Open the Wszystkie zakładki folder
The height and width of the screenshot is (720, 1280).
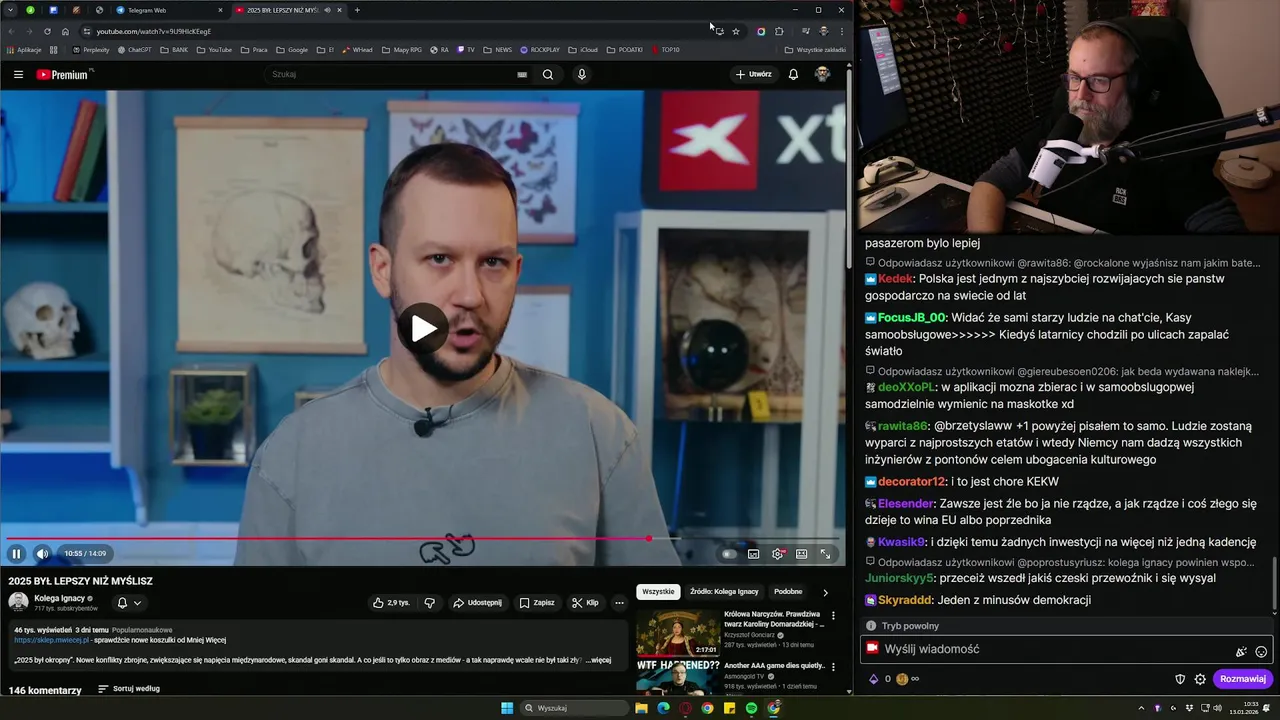click(x=815, y=49)
